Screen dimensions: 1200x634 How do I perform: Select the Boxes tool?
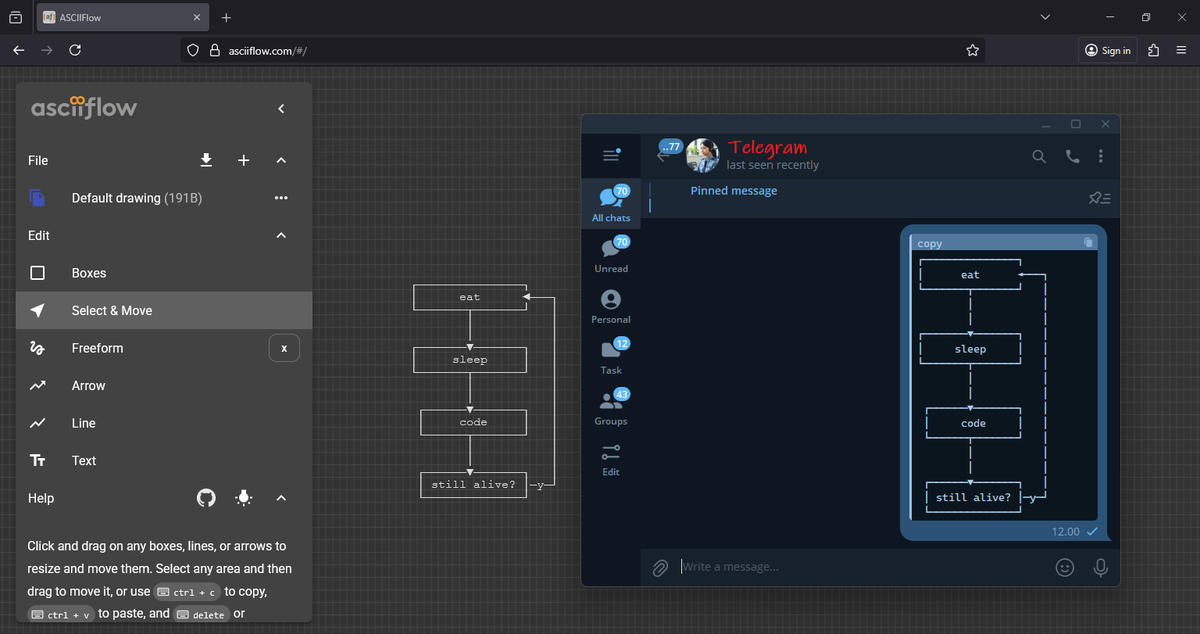coord(164,273)
